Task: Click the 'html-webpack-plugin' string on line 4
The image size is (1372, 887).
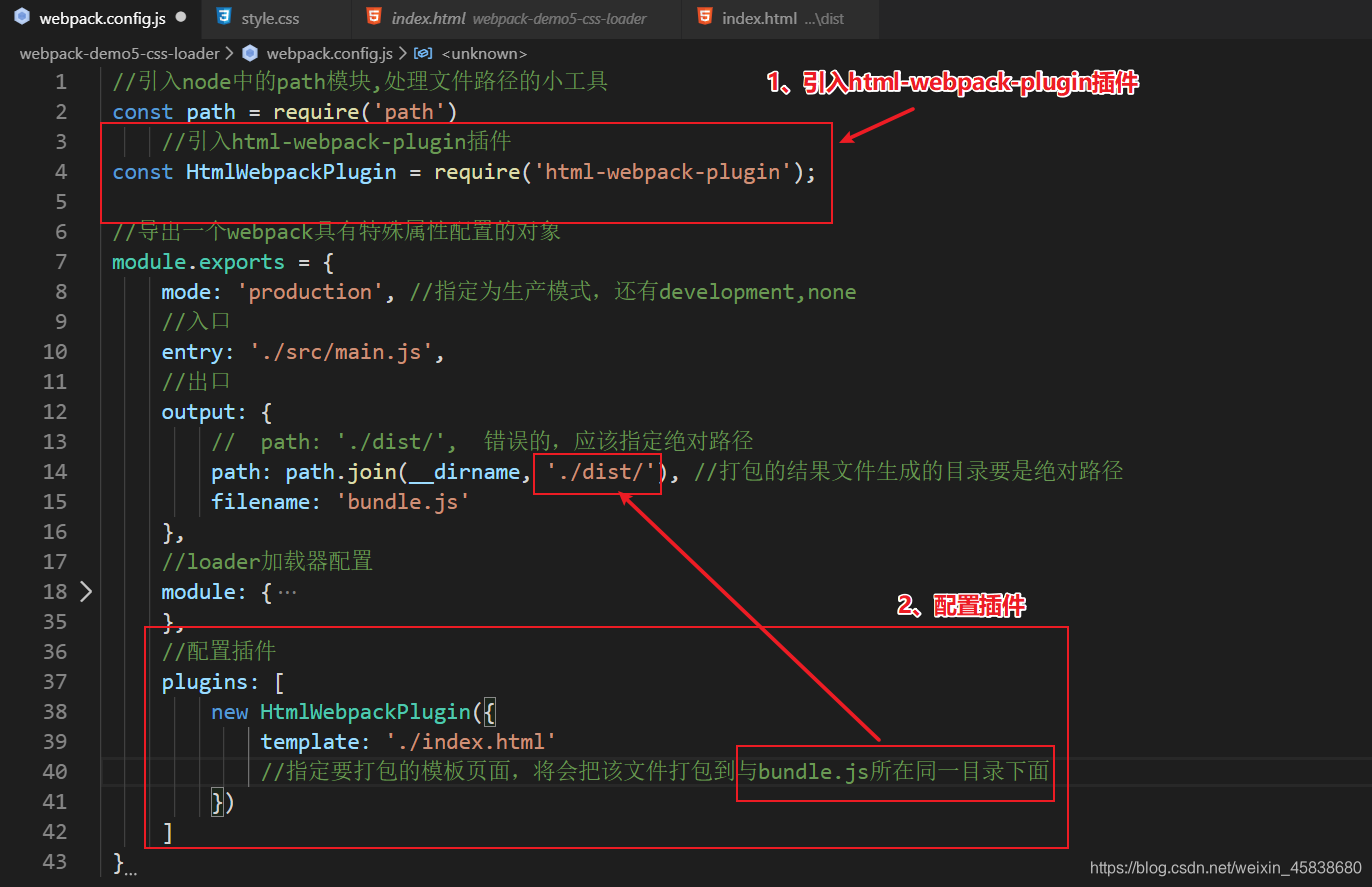Action: 663,171
